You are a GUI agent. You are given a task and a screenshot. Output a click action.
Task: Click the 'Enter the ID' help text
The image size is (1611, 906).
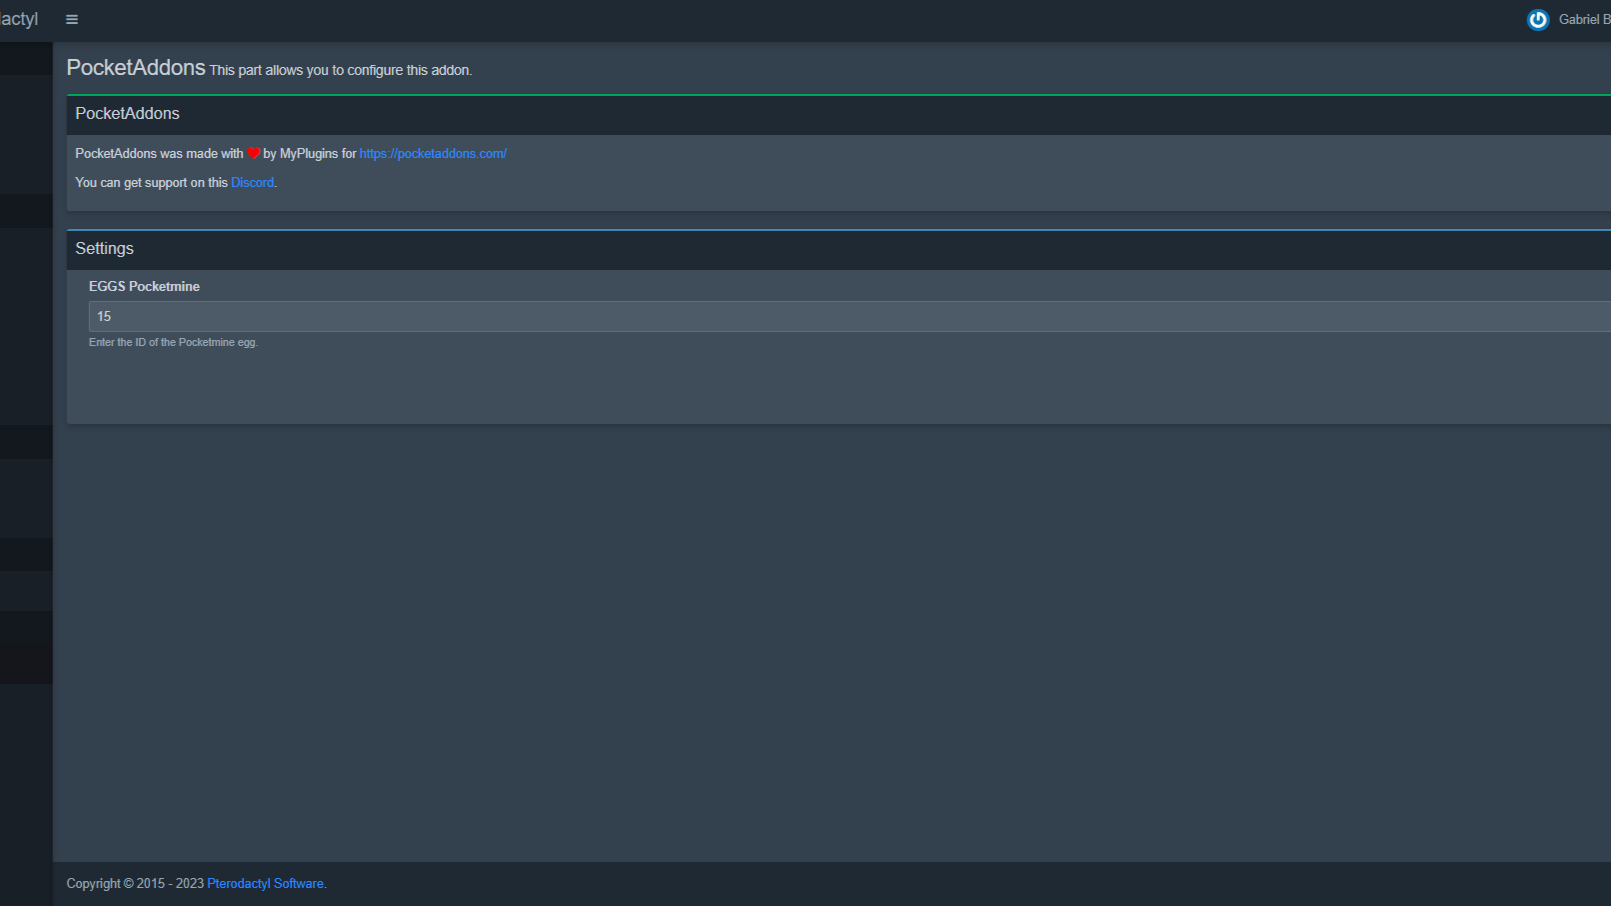[173, 343]
